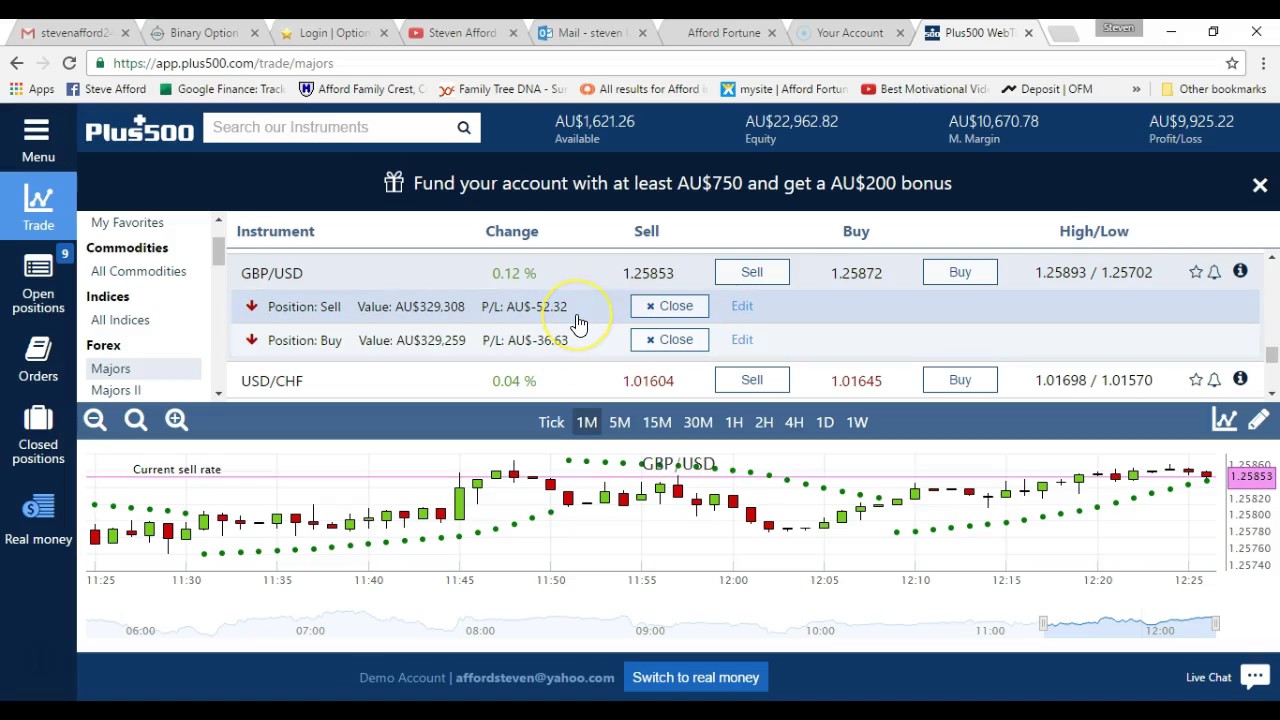
Task: Add USD/CHF to favorites star
Action: pyautogui.click(x=1195, y=380)
